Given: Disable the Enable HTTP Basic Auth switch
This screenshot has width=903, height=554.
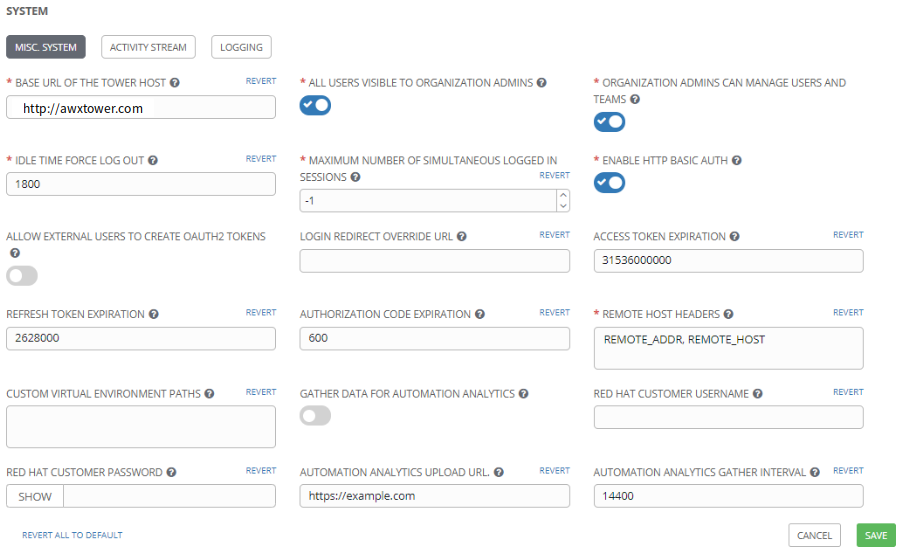Looking at the screenshot, I should tap(609, 183).
